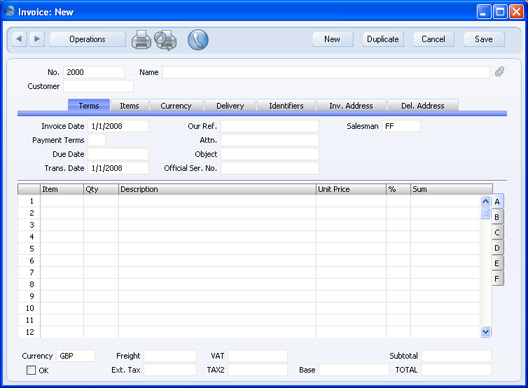Minimize the Invoice window

[x=484, y=12]
